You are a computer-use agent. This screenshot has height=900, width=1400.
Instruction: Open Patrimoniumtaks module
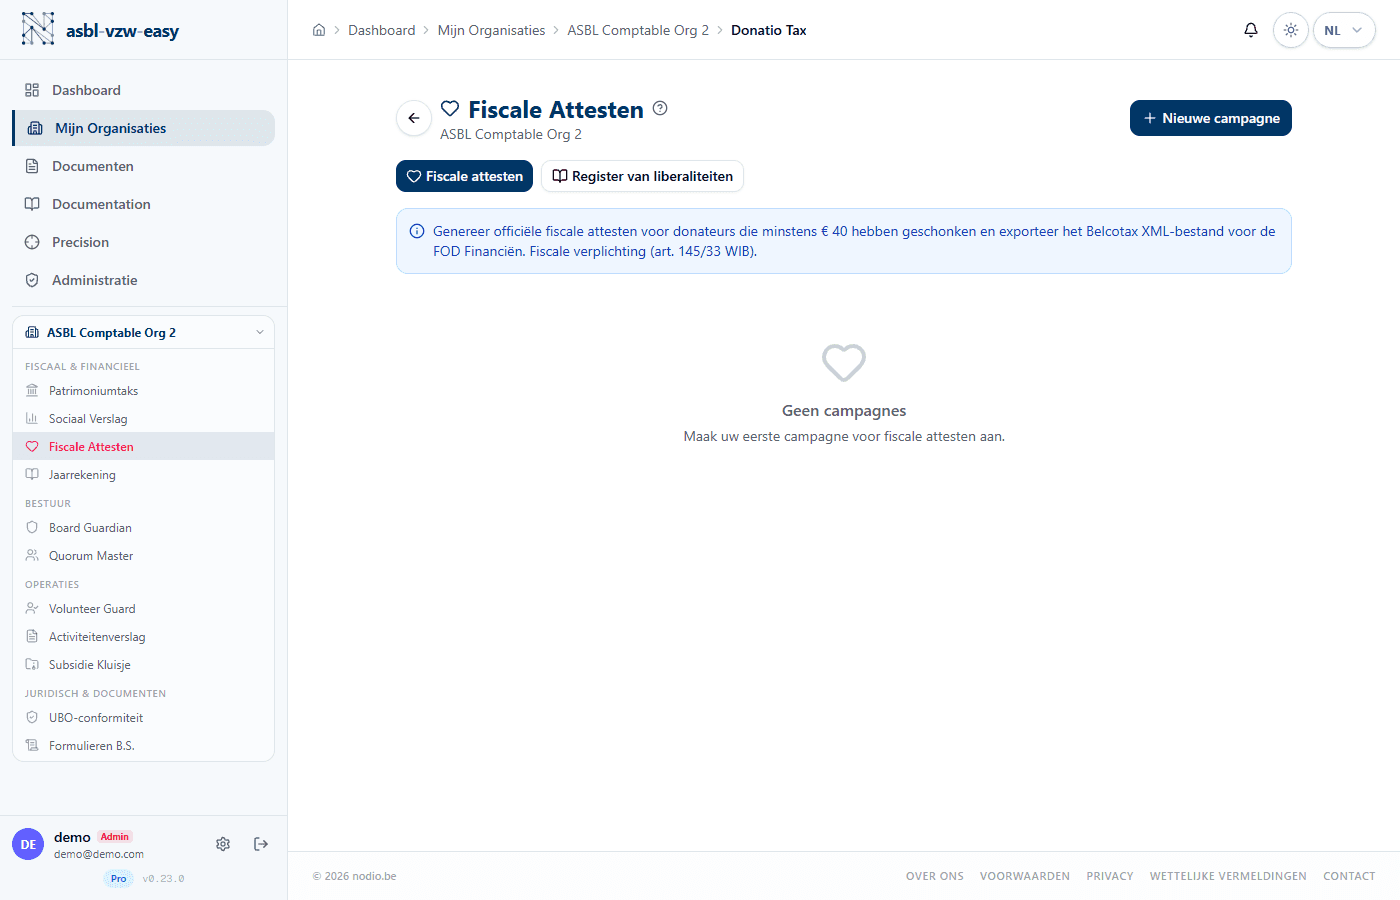[143, 391]
